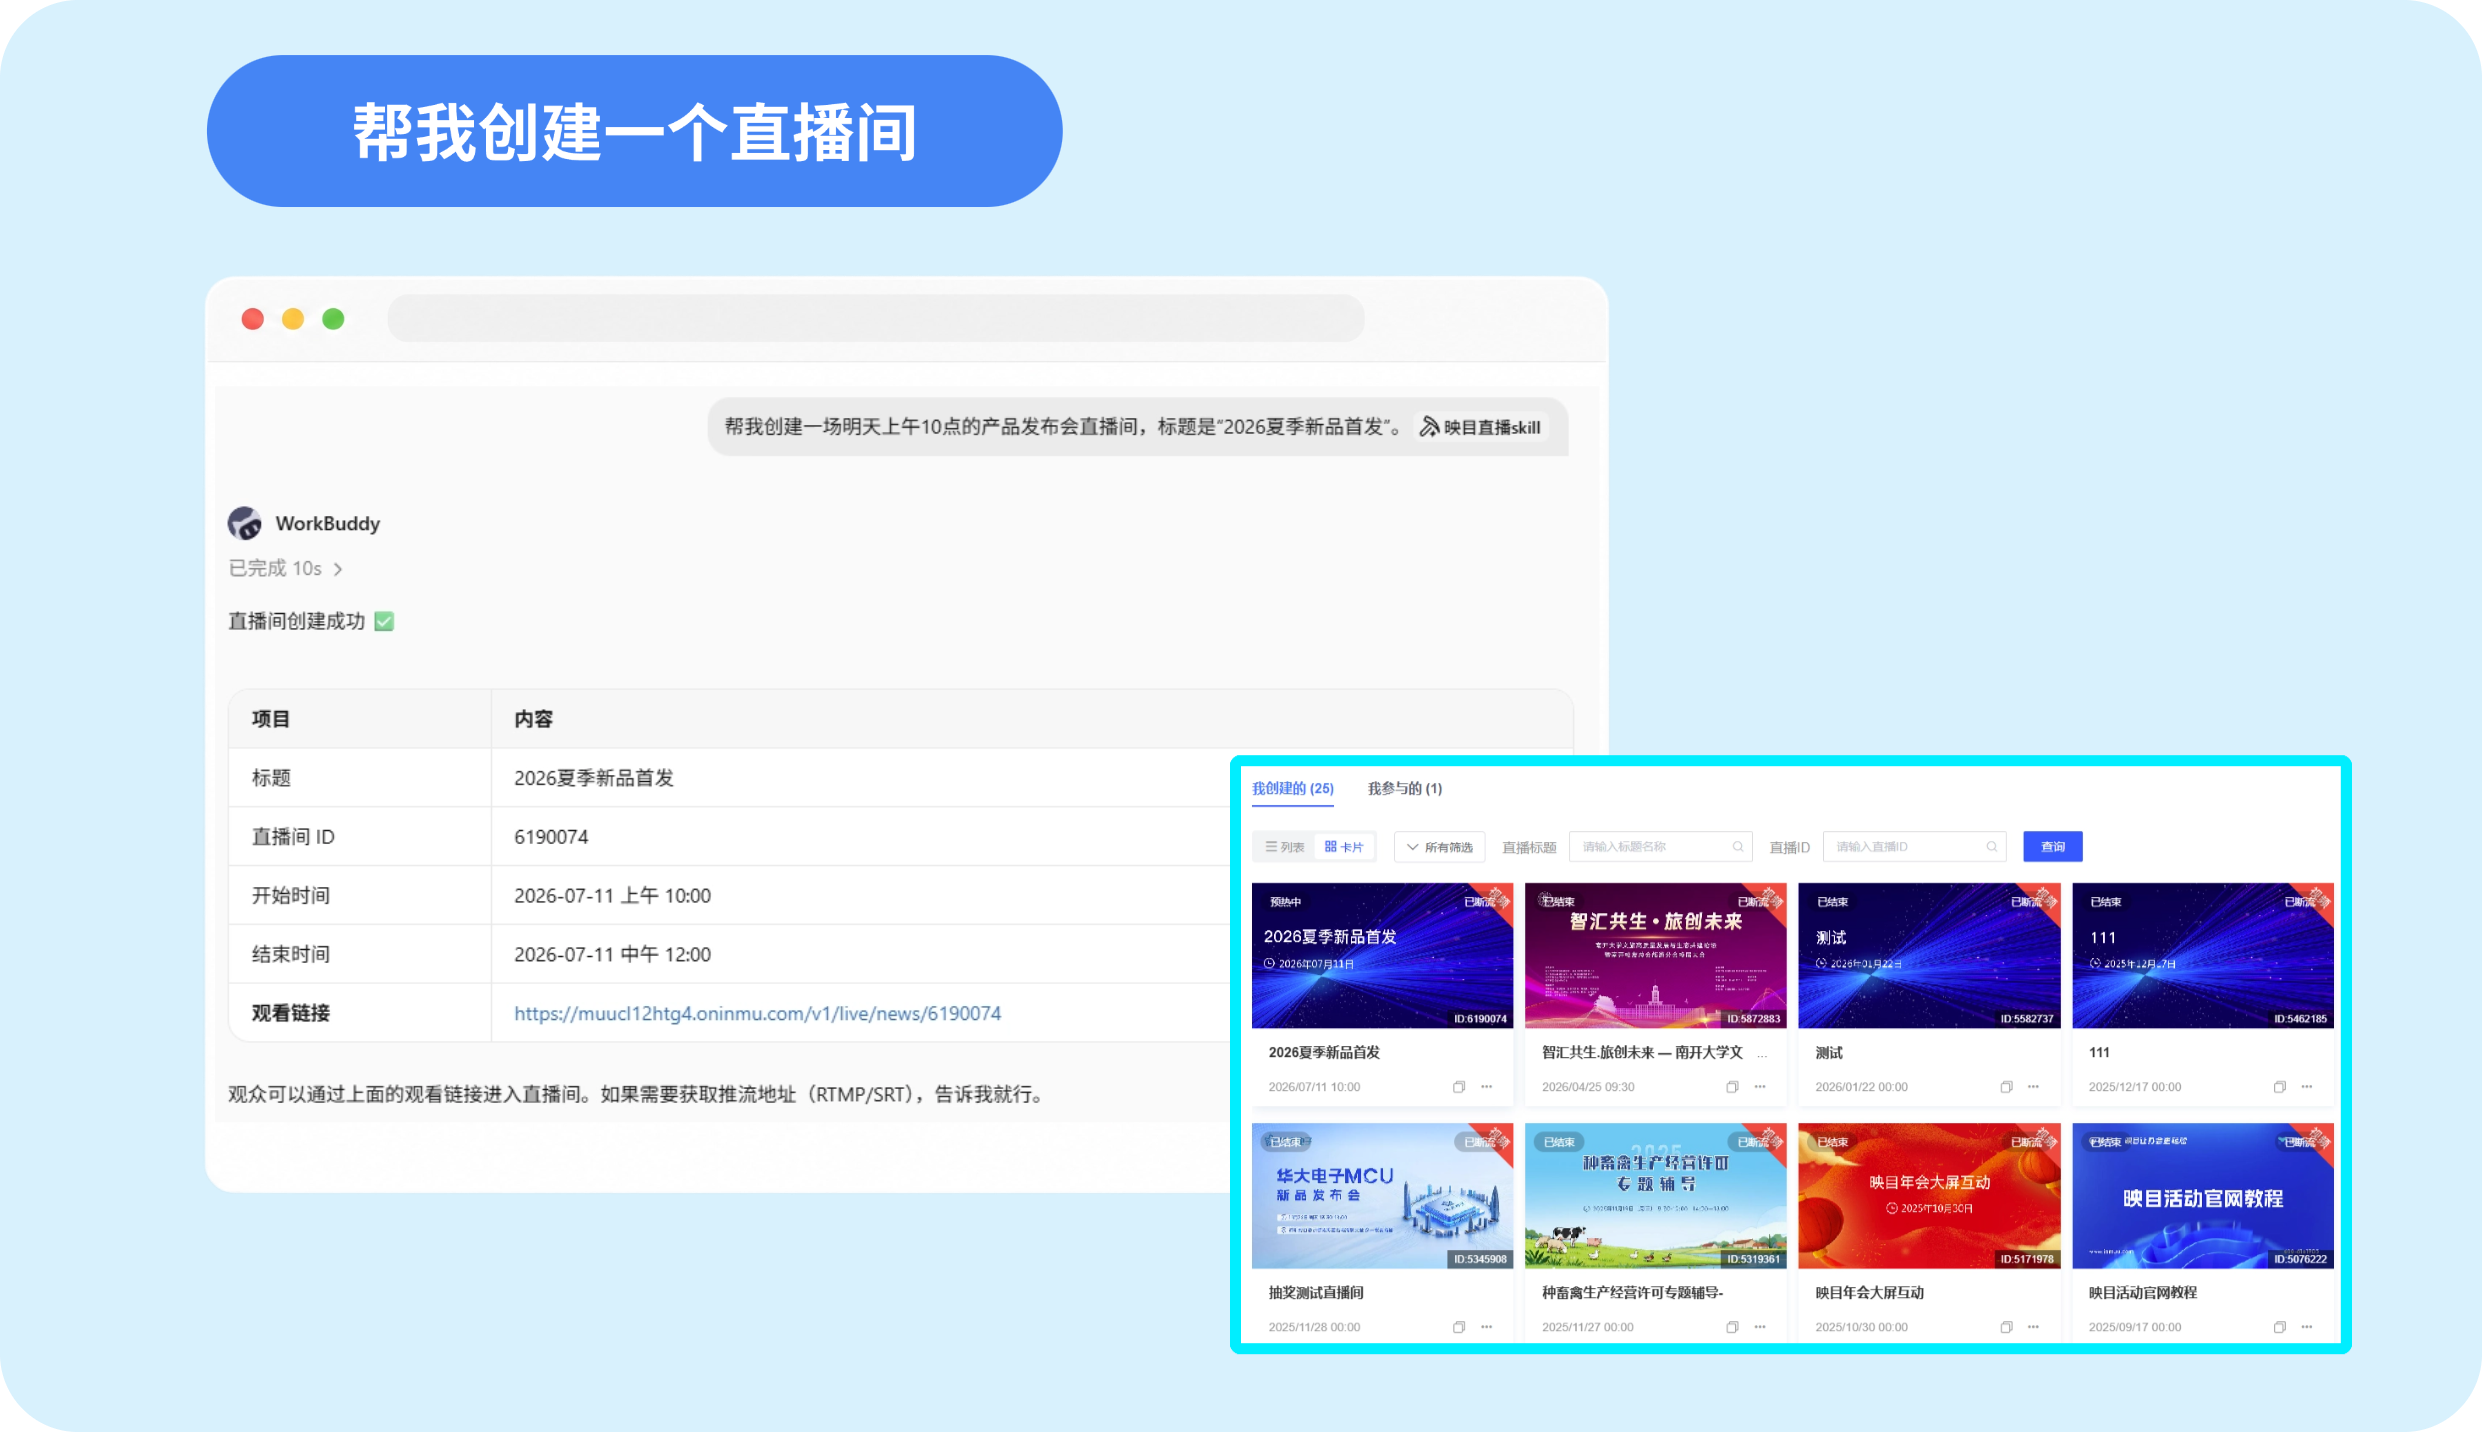Image resolution: width=2482 pixels, height=1432 pixels.
Task: Open more options on 2026夏季新品首发 card
Action: pyautogui.click(x=1487, y=1087)
